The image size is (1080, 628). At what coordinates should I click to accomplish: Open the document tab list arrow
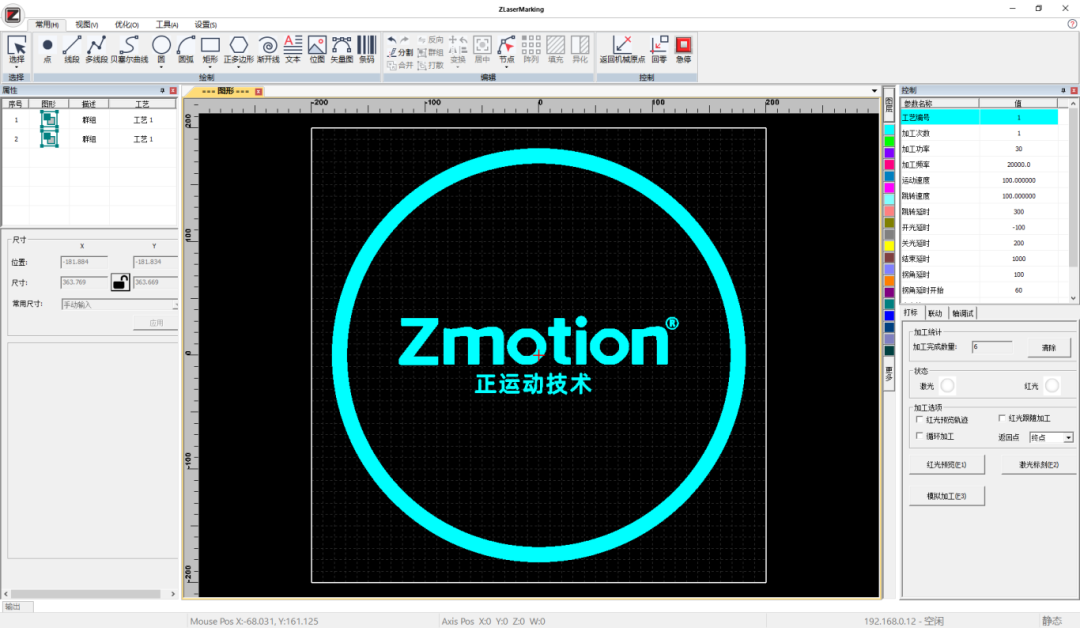coord(874,91)
